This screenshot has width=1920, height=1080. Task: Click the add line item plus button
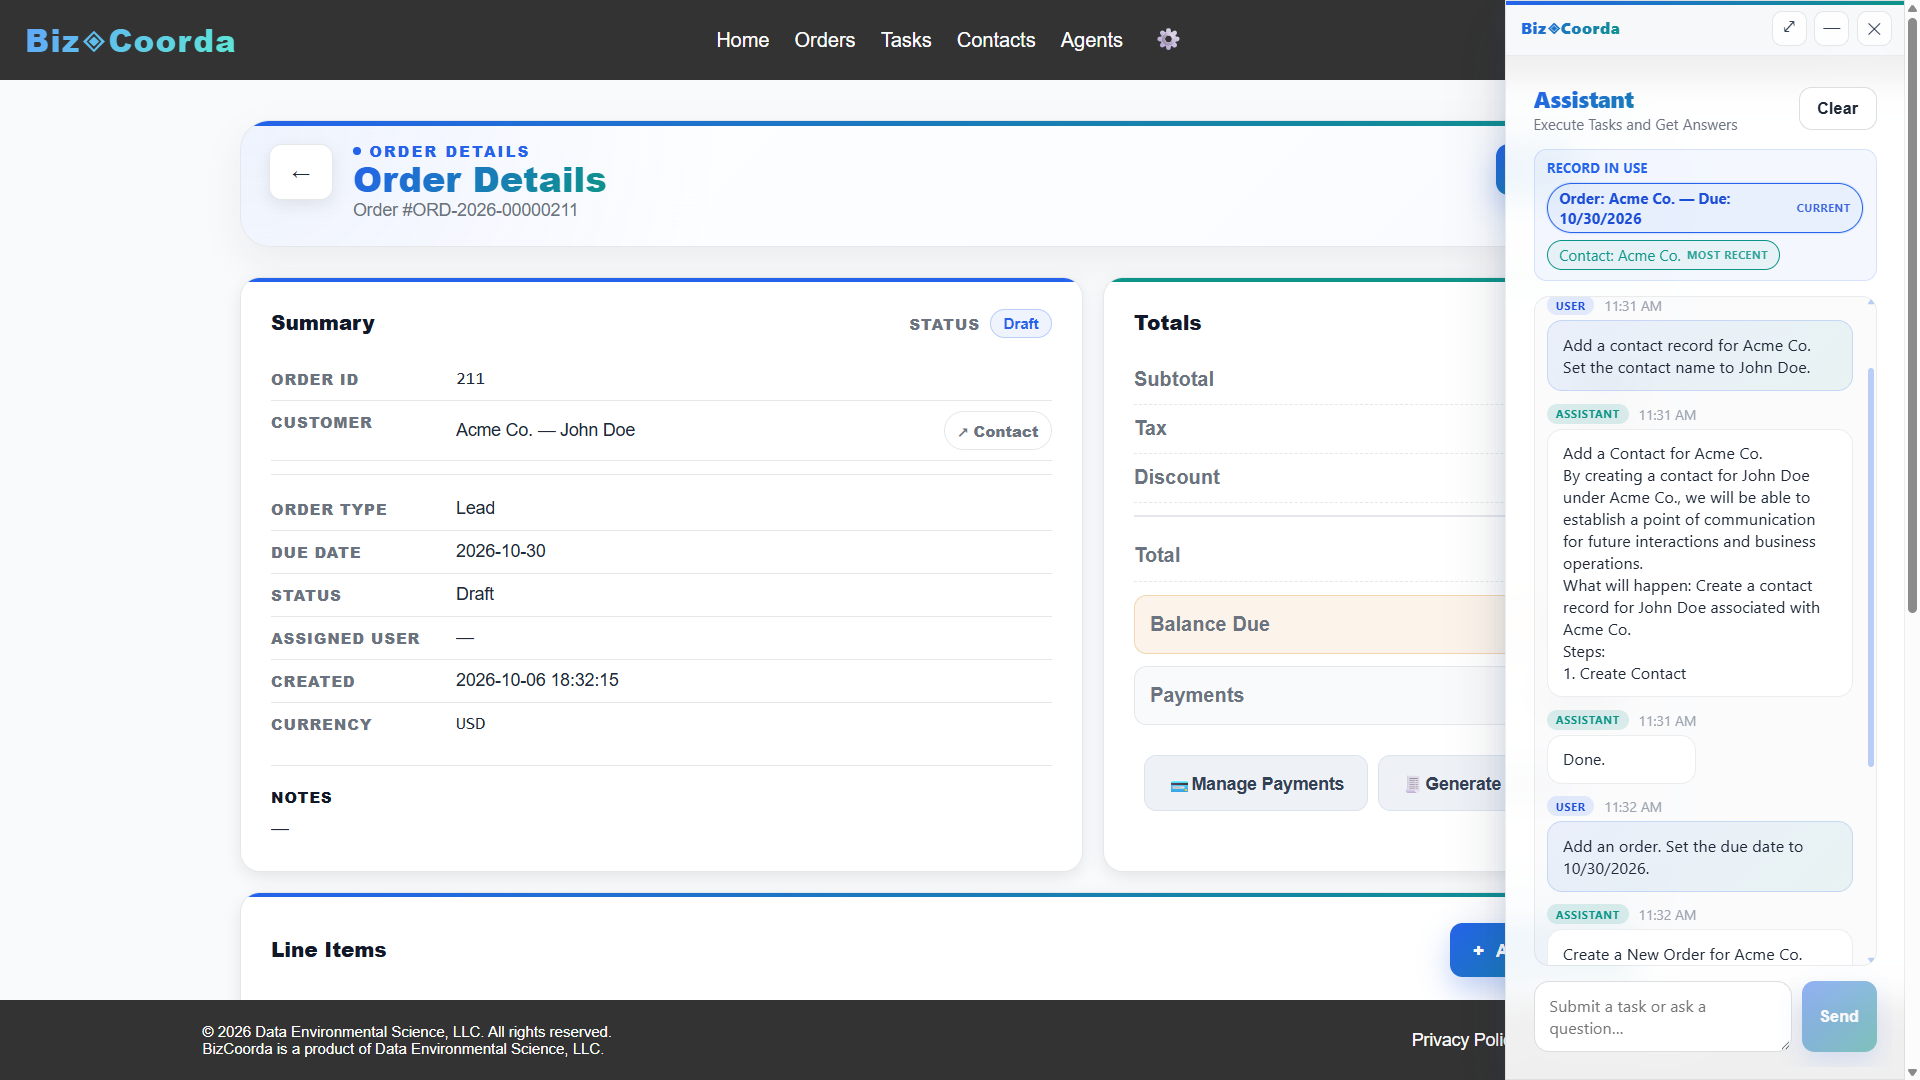(1478, 950)
